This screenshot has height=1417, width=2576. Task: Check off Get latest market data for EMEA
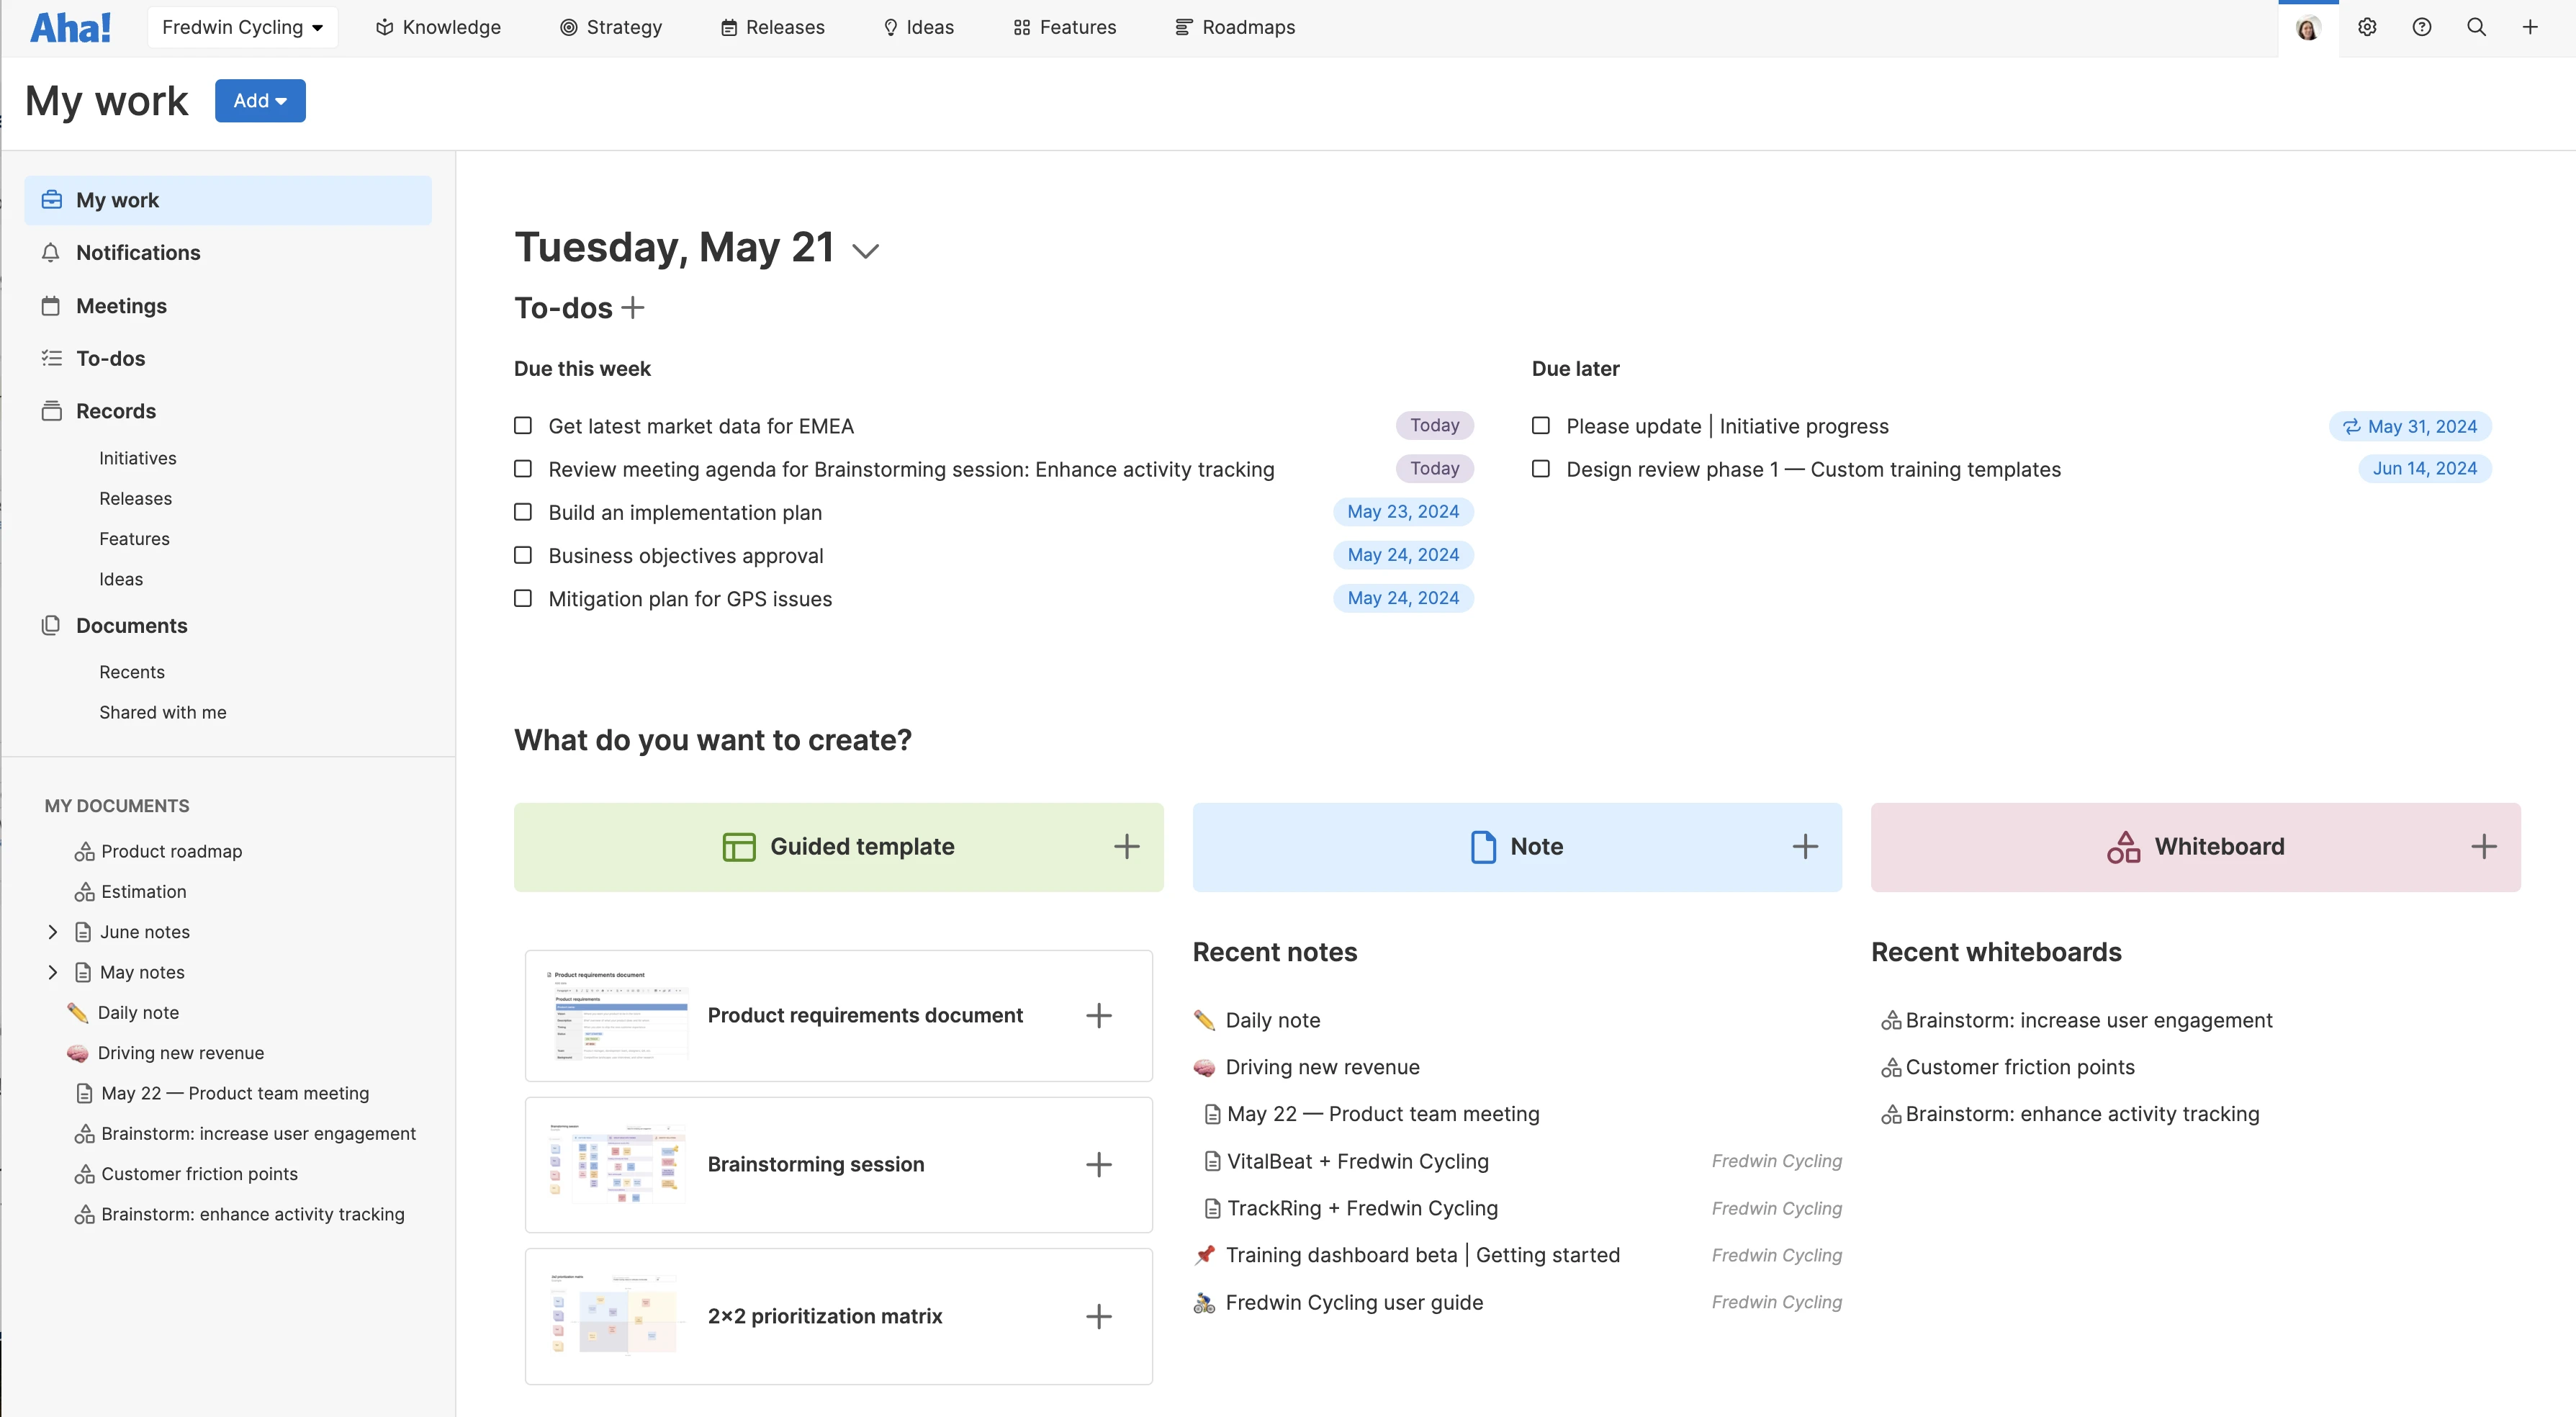point(523,426)
